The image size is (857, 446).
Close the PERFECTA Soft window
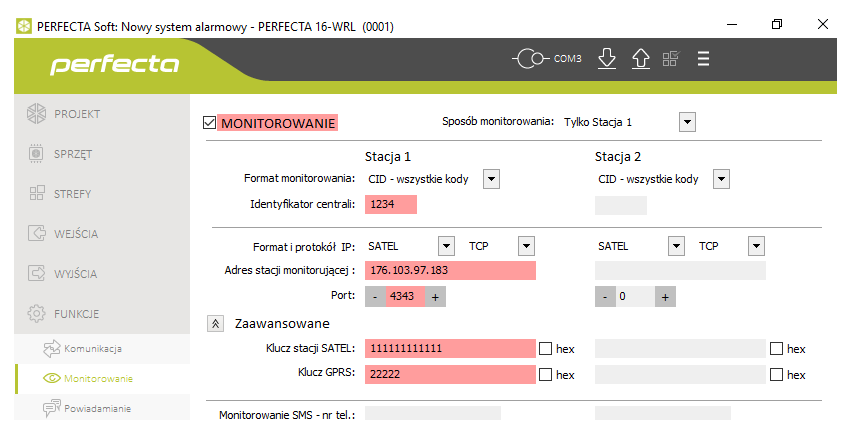(x=823, y=24)
